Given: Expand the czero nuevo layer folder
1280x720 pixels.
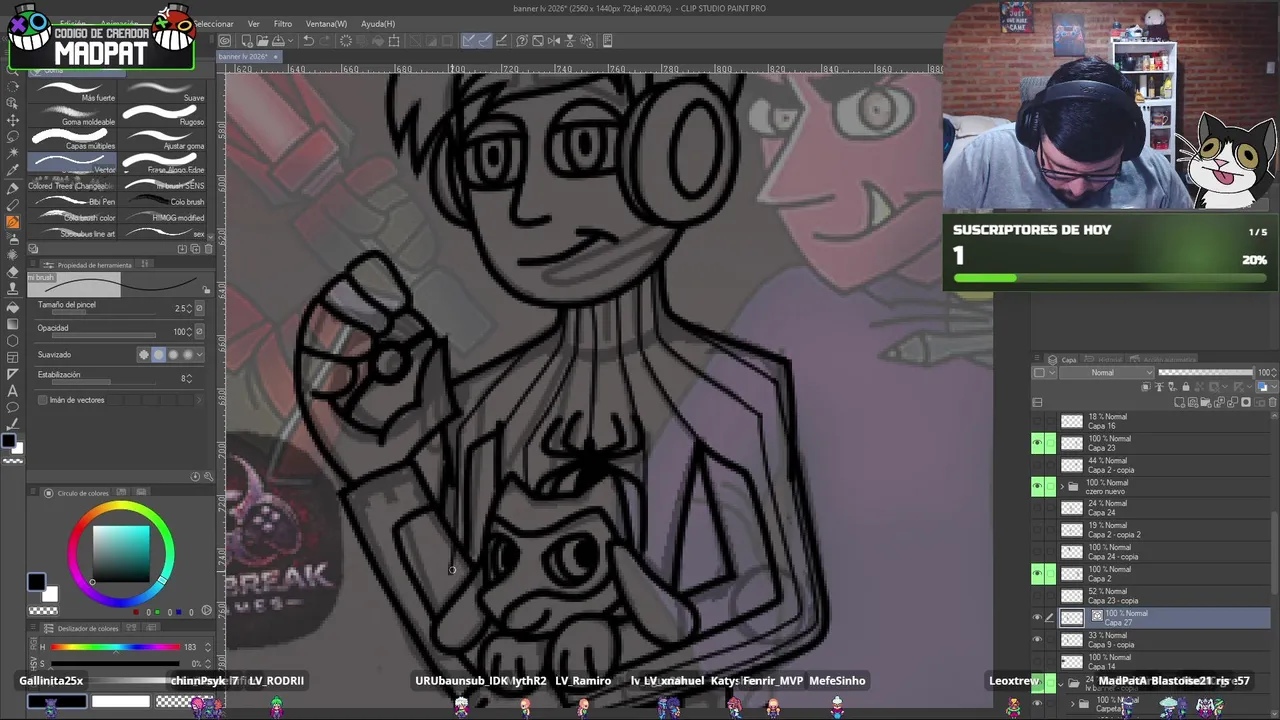Looking at the screenshot, I should [x=1061, y=487].
